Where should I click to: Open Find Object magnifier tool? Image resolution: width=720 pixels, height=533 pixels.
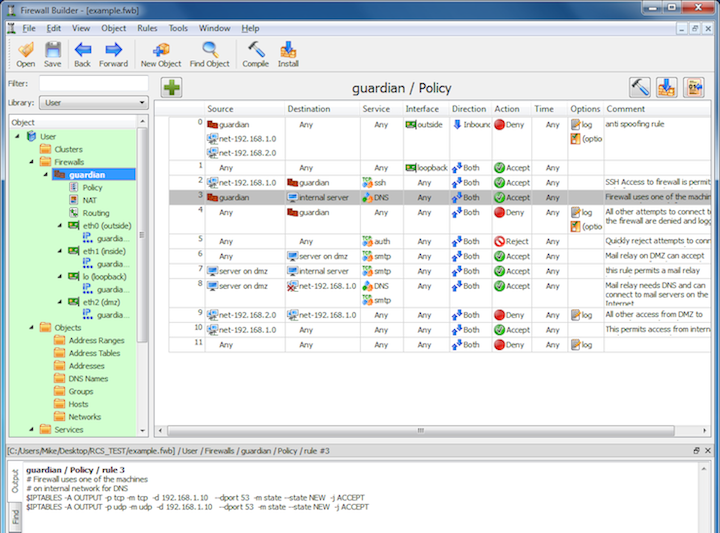(x=210, y=54)
